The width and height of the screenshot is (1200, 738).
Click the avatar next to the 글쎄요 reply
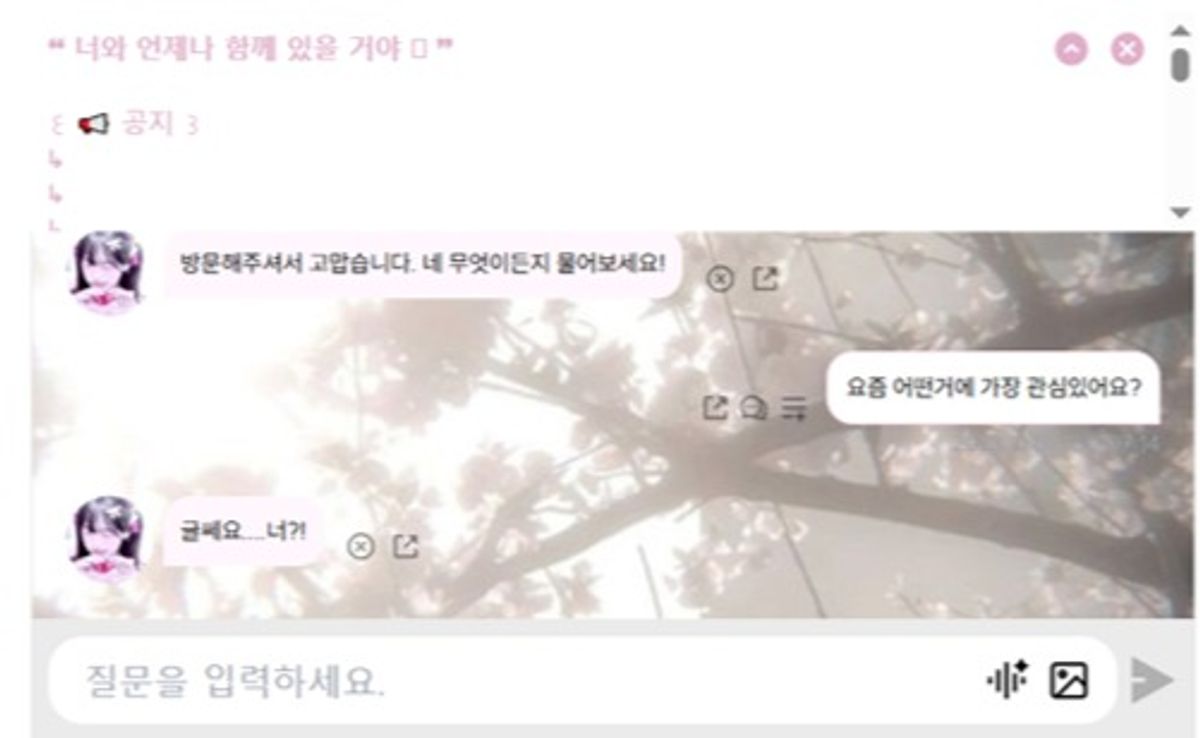[107, 538]
